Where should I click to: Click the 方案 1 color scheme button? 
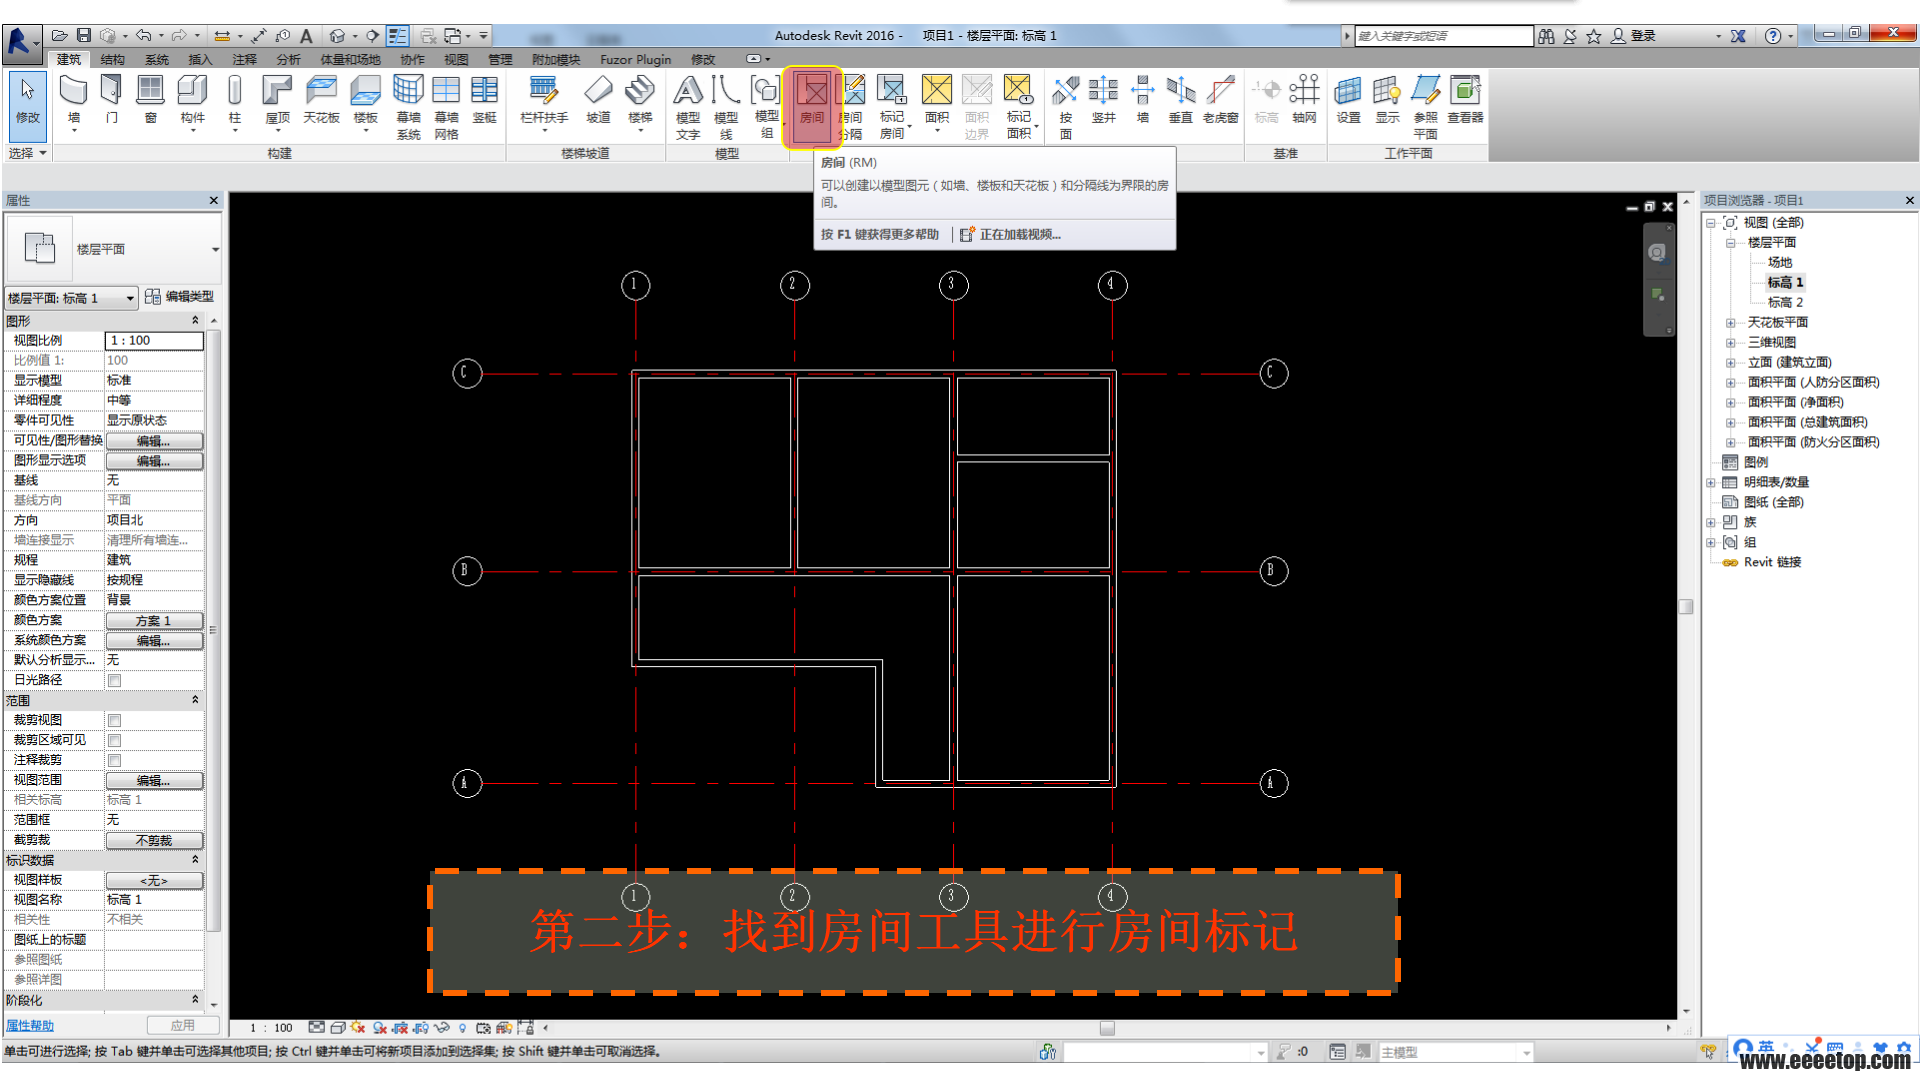(154, 621)
